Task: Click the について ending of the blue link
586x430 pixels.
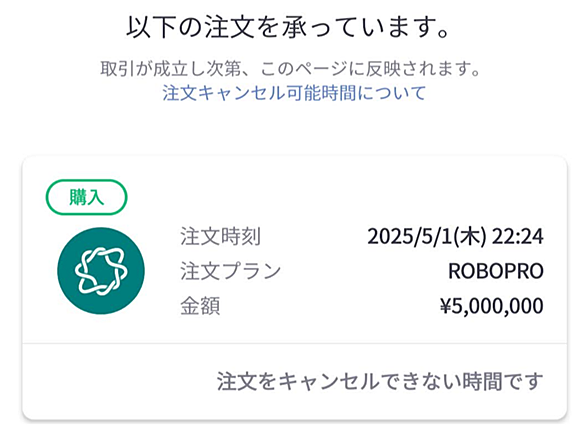Action: click(x=391, y=93)
